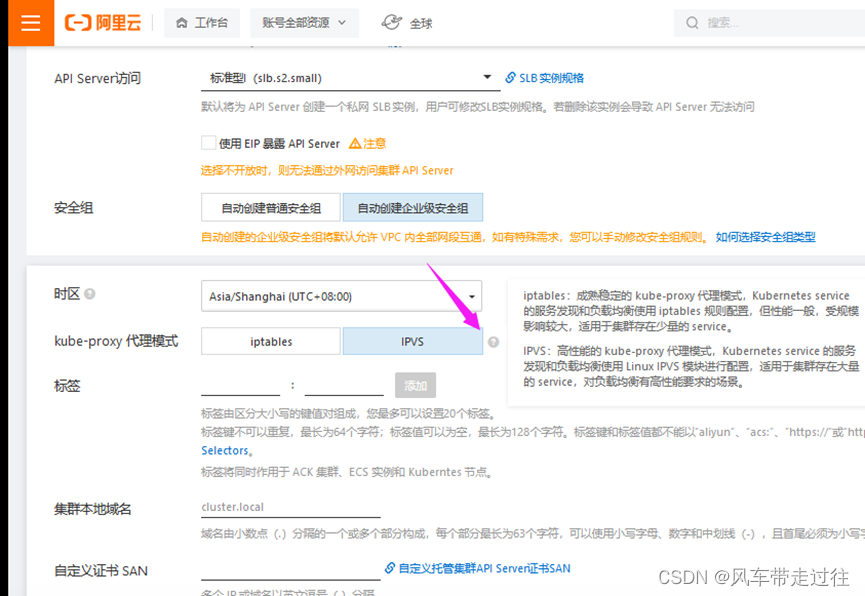Click the tag value input field
This screenshot has height=596, width=865.
pyautogui.click(x=344, y=385)
